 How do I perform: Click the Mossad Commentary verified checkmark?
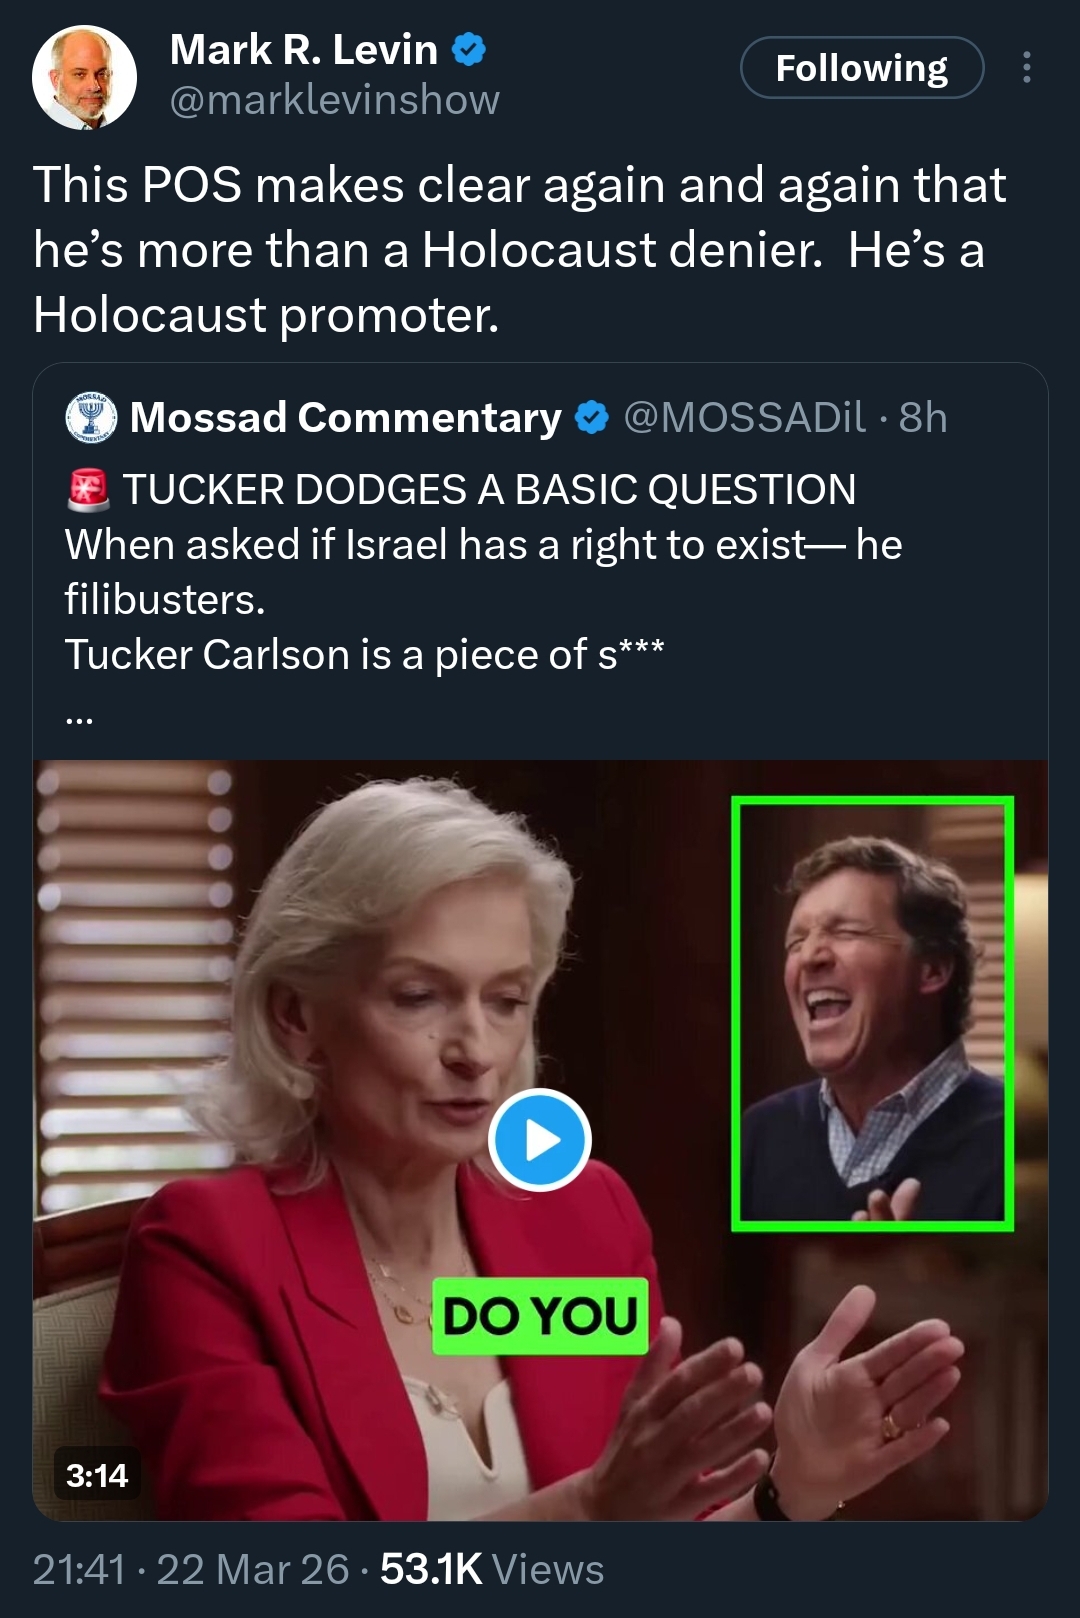[592, 417]
